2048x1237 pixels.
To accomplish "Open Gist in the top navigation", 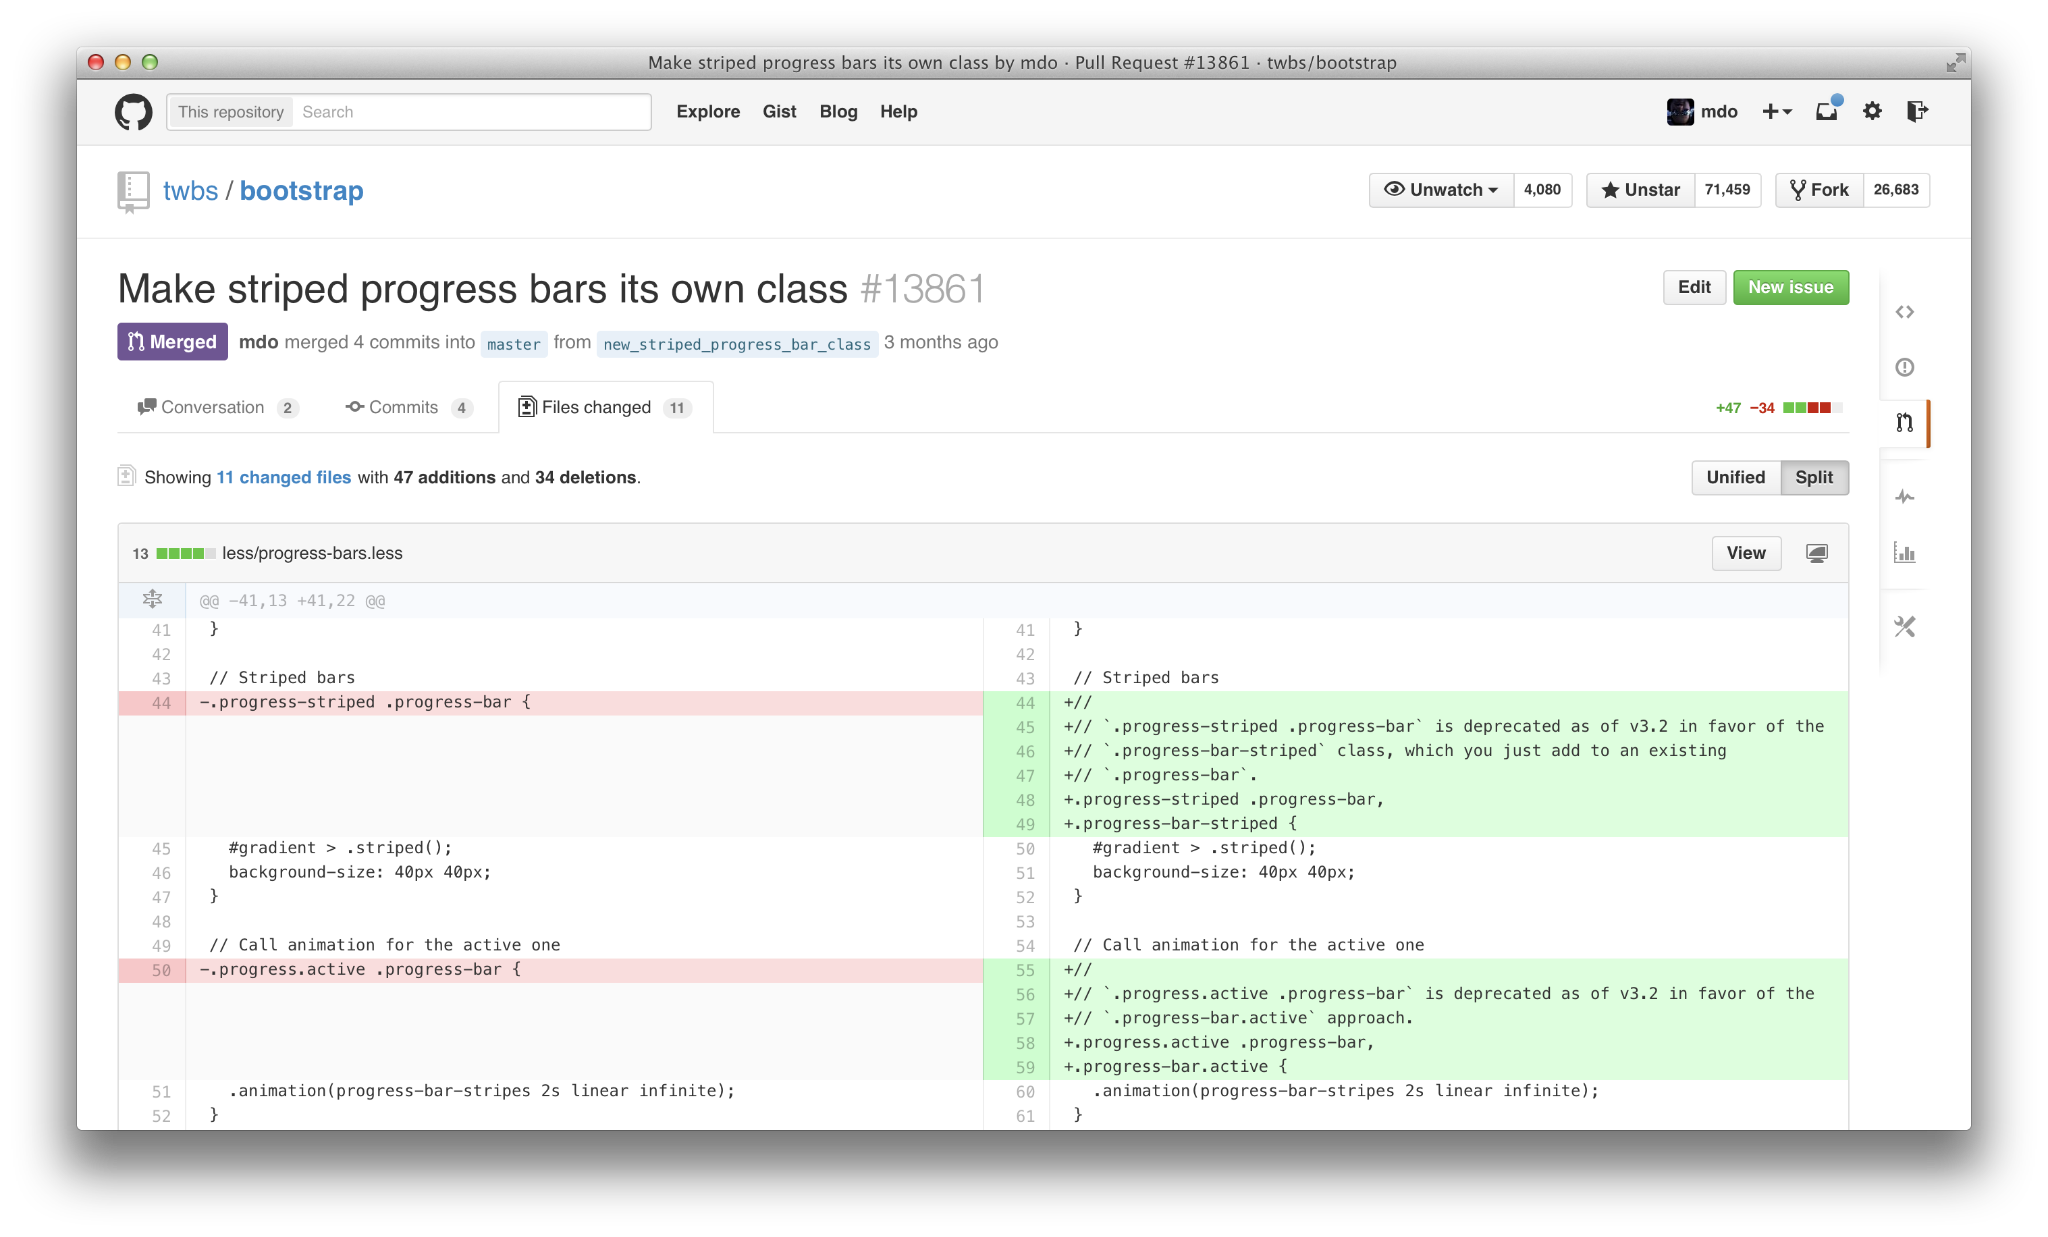I will click(x=779, y=112).
